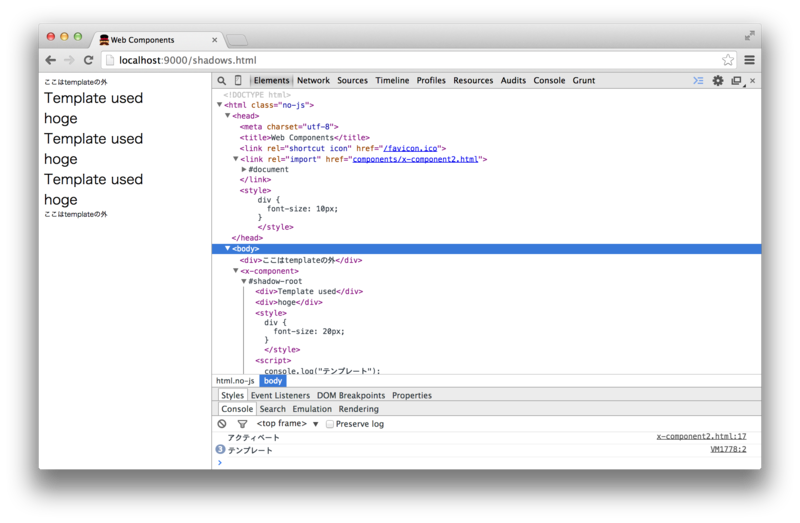This screenshot has width=800, height=523.
Task: Select the Styles sidebar tab
Action: [x=232, y=395]
